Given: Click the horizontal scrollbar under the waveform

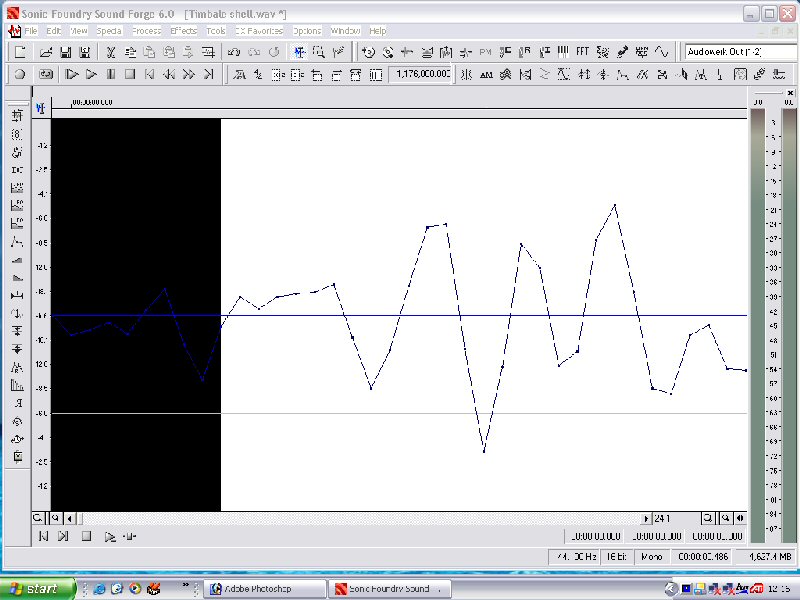Looking at the screenshot, I should pyautogui.click(x=360, y=518).
